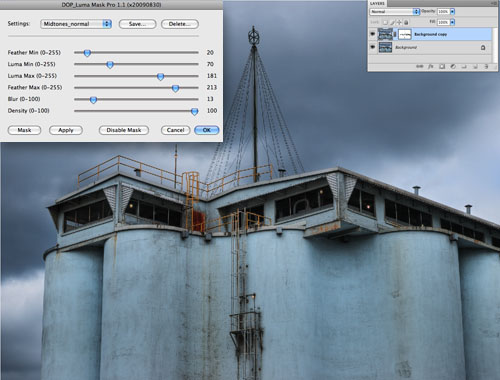Click the Feather Max value 213
Image resolution: width=500 pixels, height=380 pixels.
[x=212, y=87]
